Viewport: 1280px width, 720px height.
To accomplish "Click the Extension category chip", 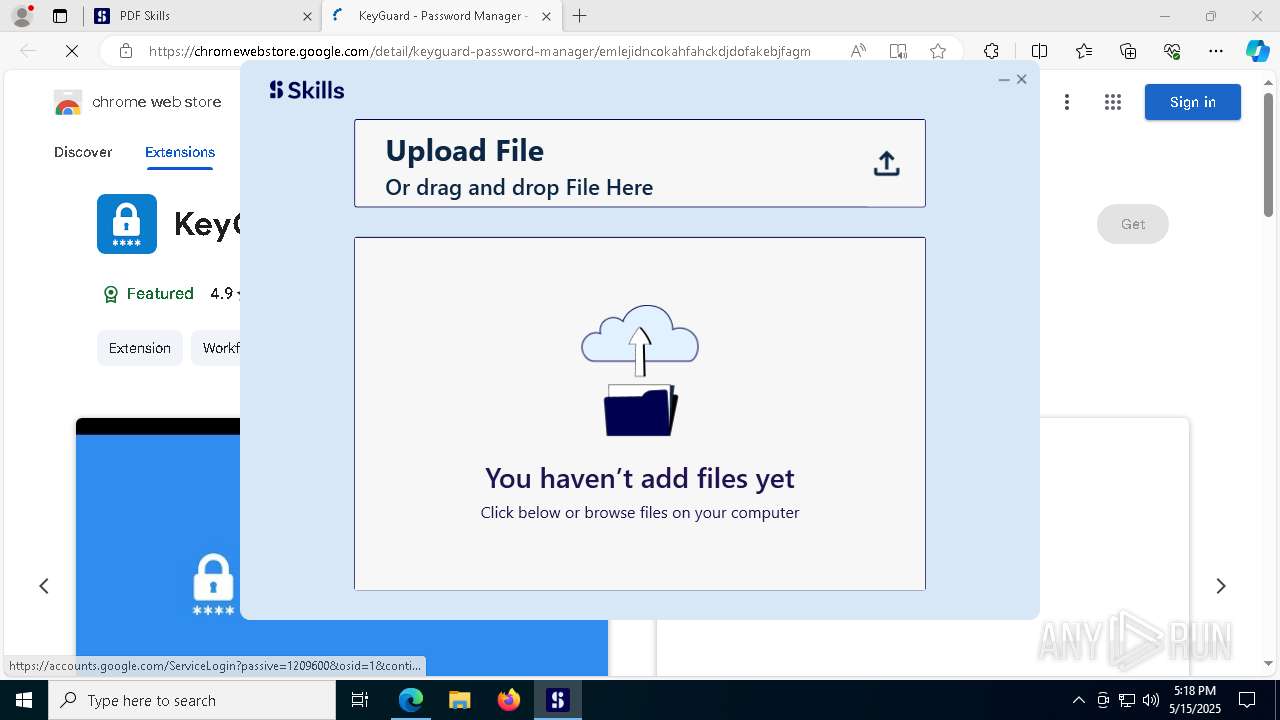I will (x=140, y=348).
